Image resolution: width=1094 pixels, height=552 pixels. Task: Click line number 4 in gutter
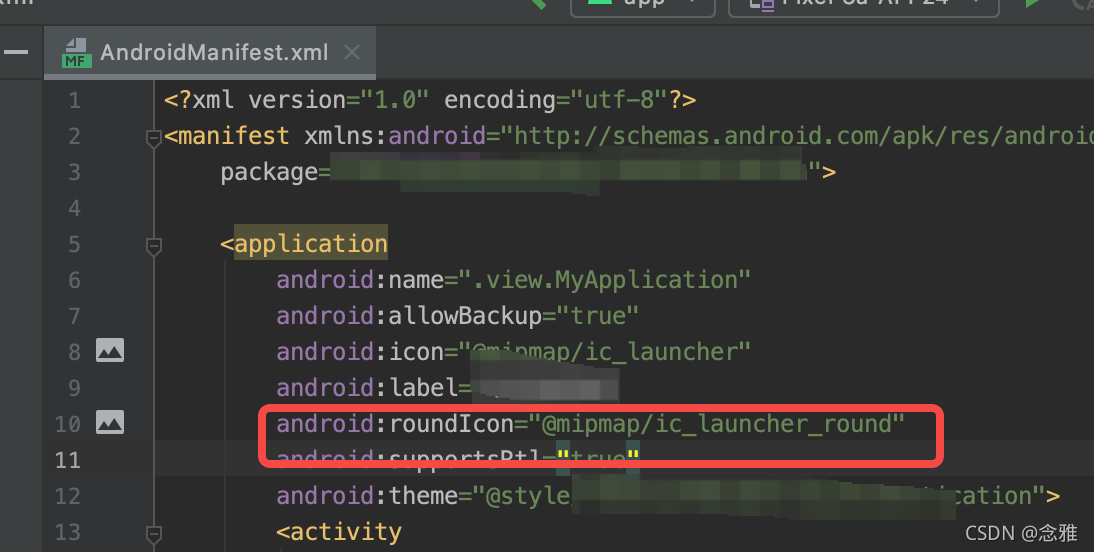tap(74, 208)
